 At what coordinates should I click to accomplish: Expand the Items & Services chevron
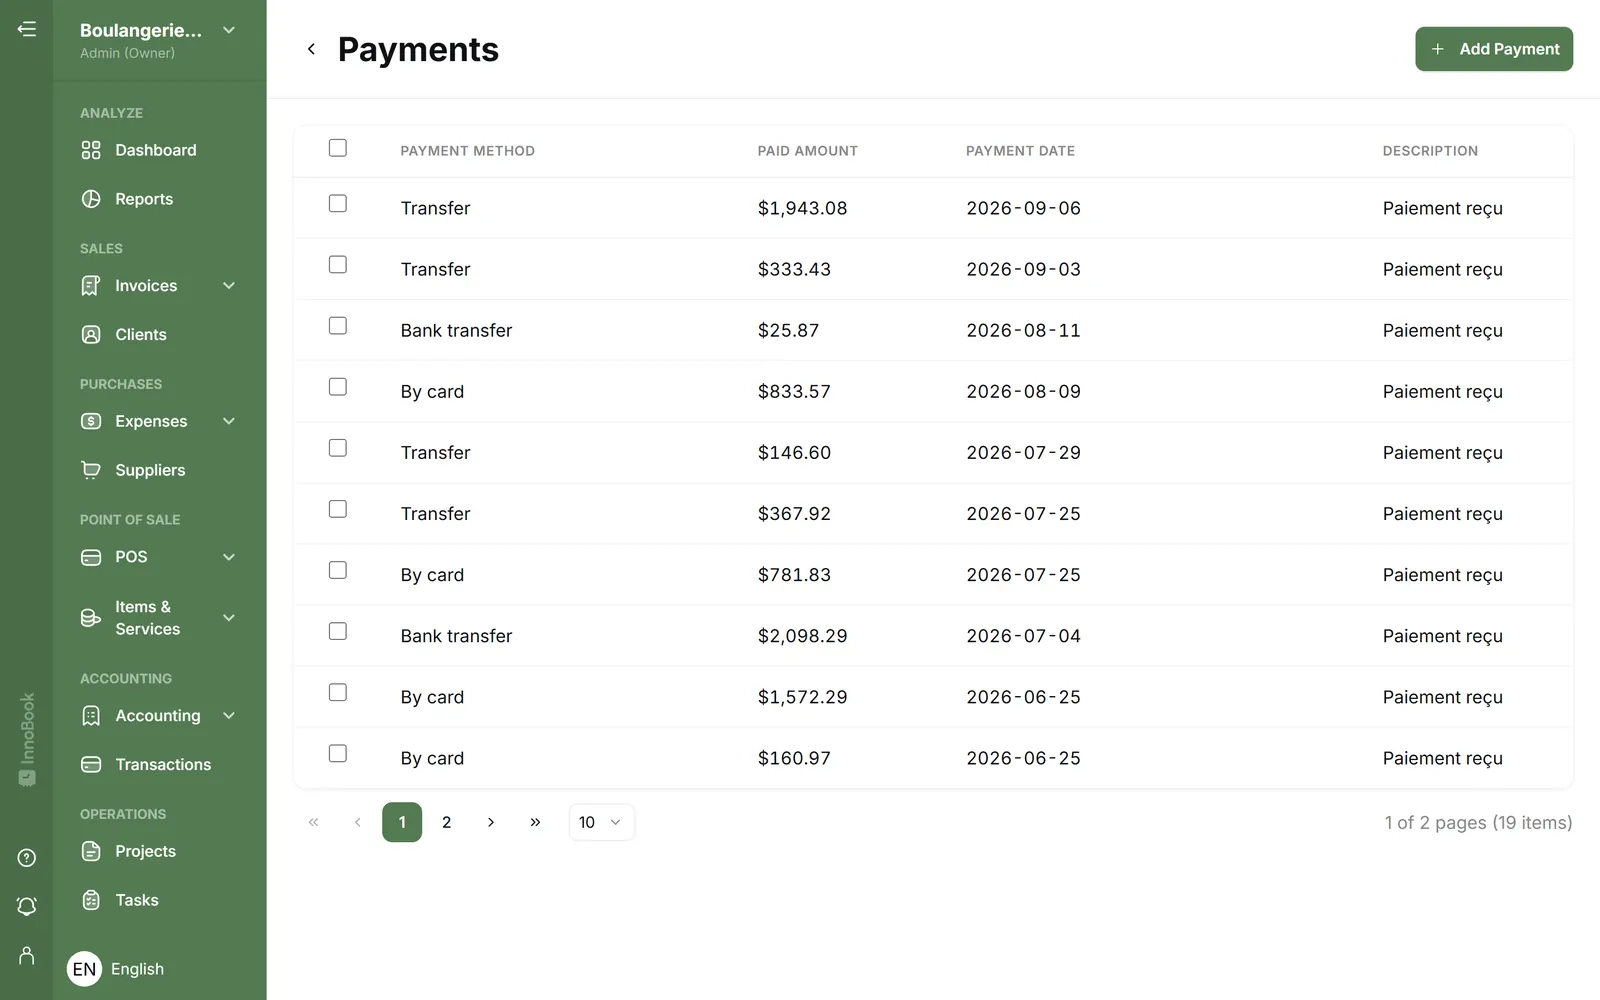[229, 618]
